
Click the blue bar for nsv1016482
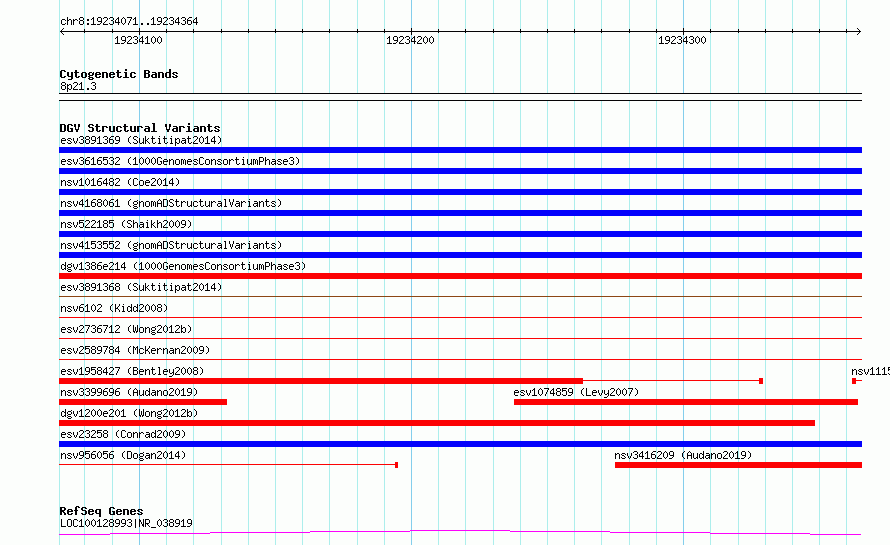[x=460, y=192]
